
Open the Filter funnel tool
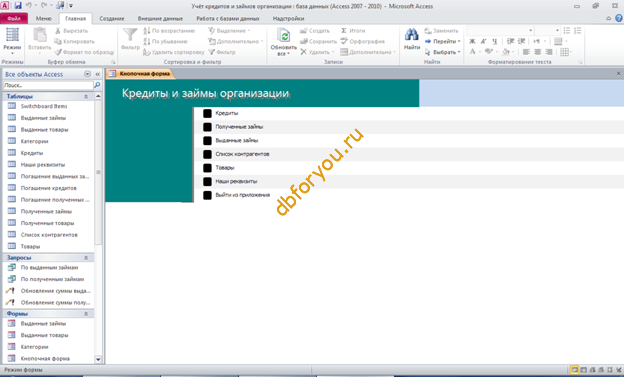pos(130,35)
